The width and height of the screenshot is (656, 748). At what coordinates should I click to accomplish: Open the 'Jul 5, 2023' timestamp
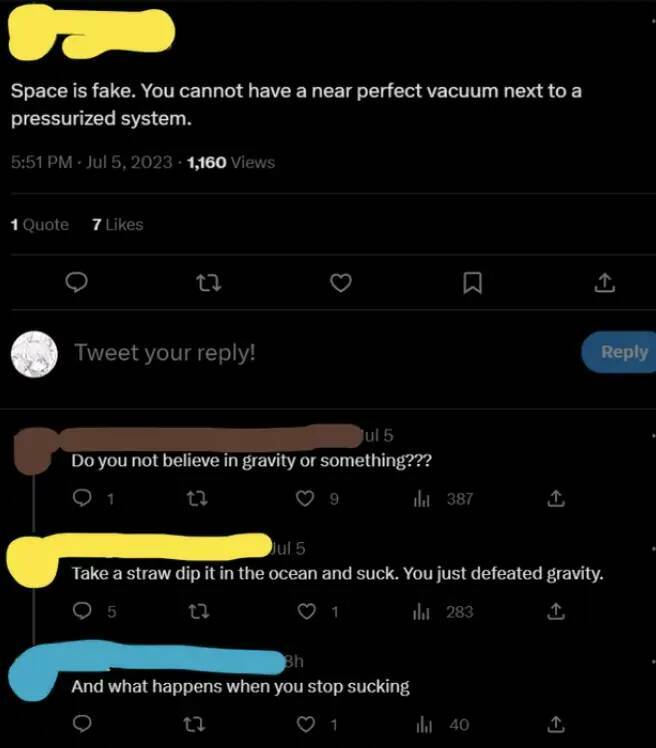(x=129, y=162)
